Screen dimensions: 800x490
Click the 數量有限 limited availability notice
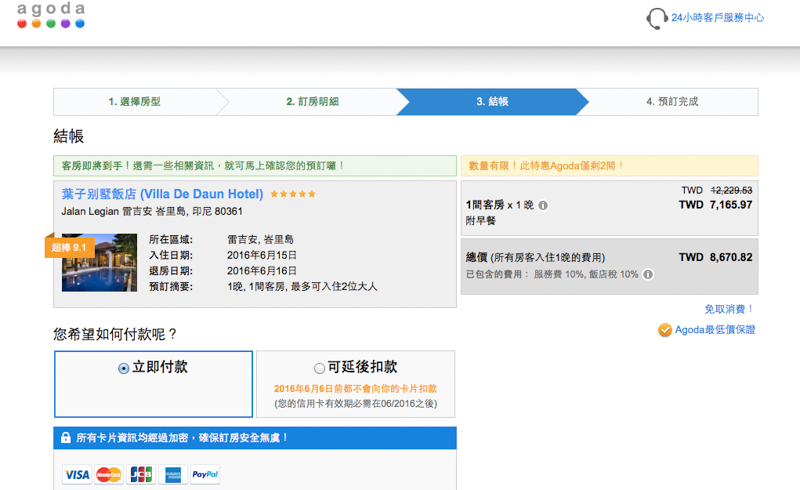coord(609,166)
